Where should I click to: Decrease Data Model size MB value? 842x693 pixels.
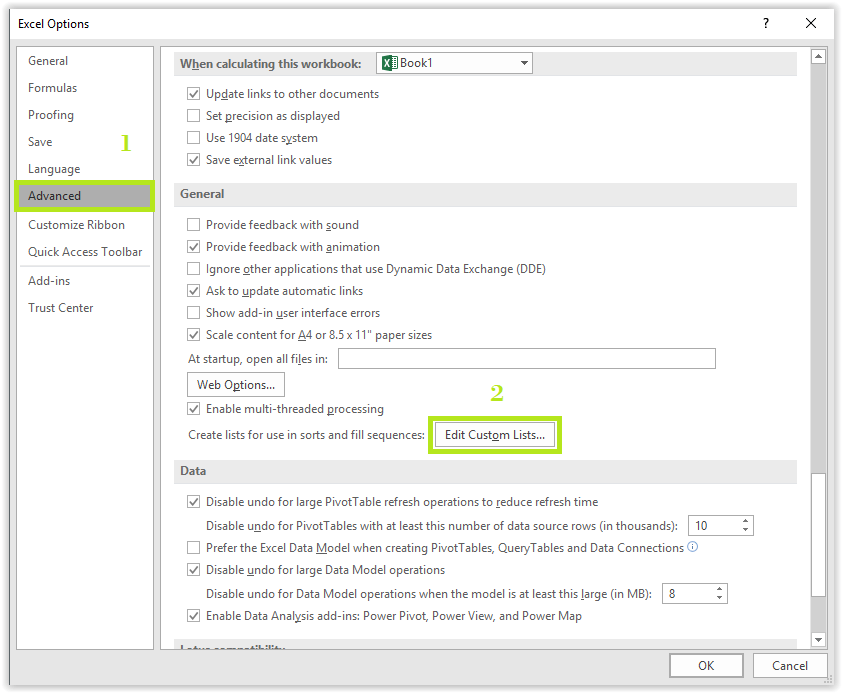[x=720, y=599]
